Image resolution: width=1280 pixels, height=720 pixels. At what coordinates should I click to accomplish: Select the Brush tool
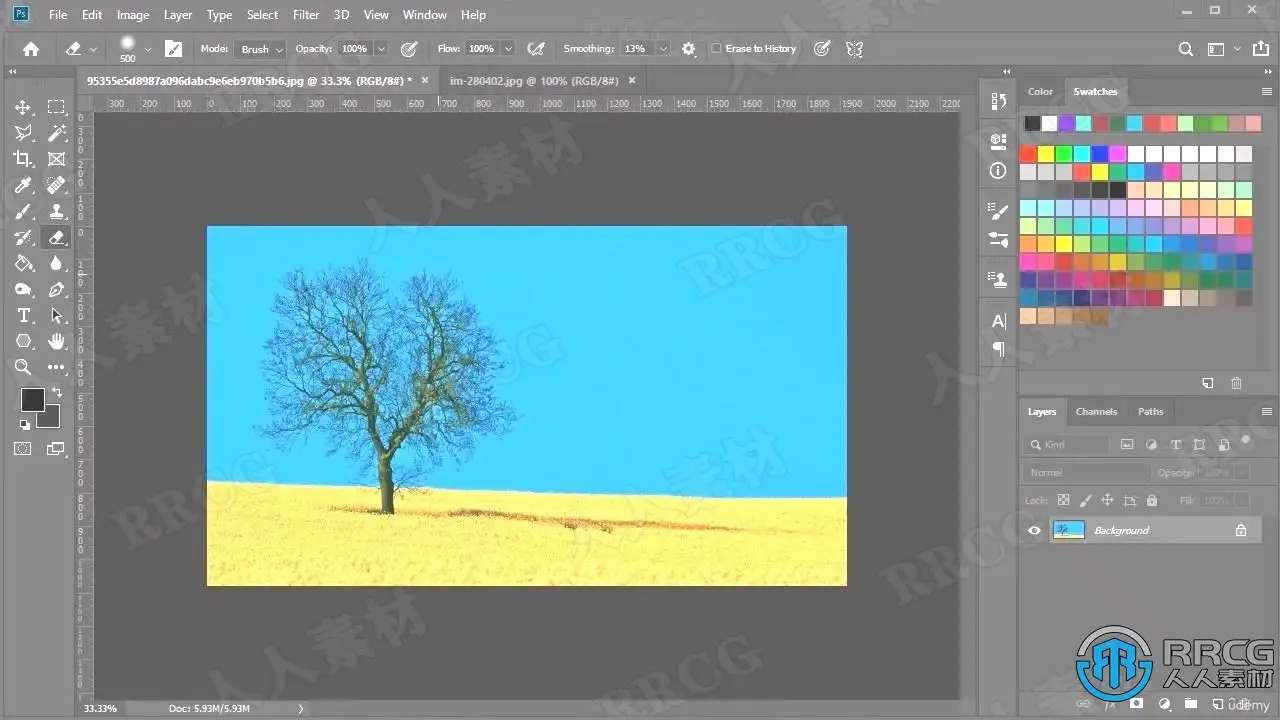[23, 211]
